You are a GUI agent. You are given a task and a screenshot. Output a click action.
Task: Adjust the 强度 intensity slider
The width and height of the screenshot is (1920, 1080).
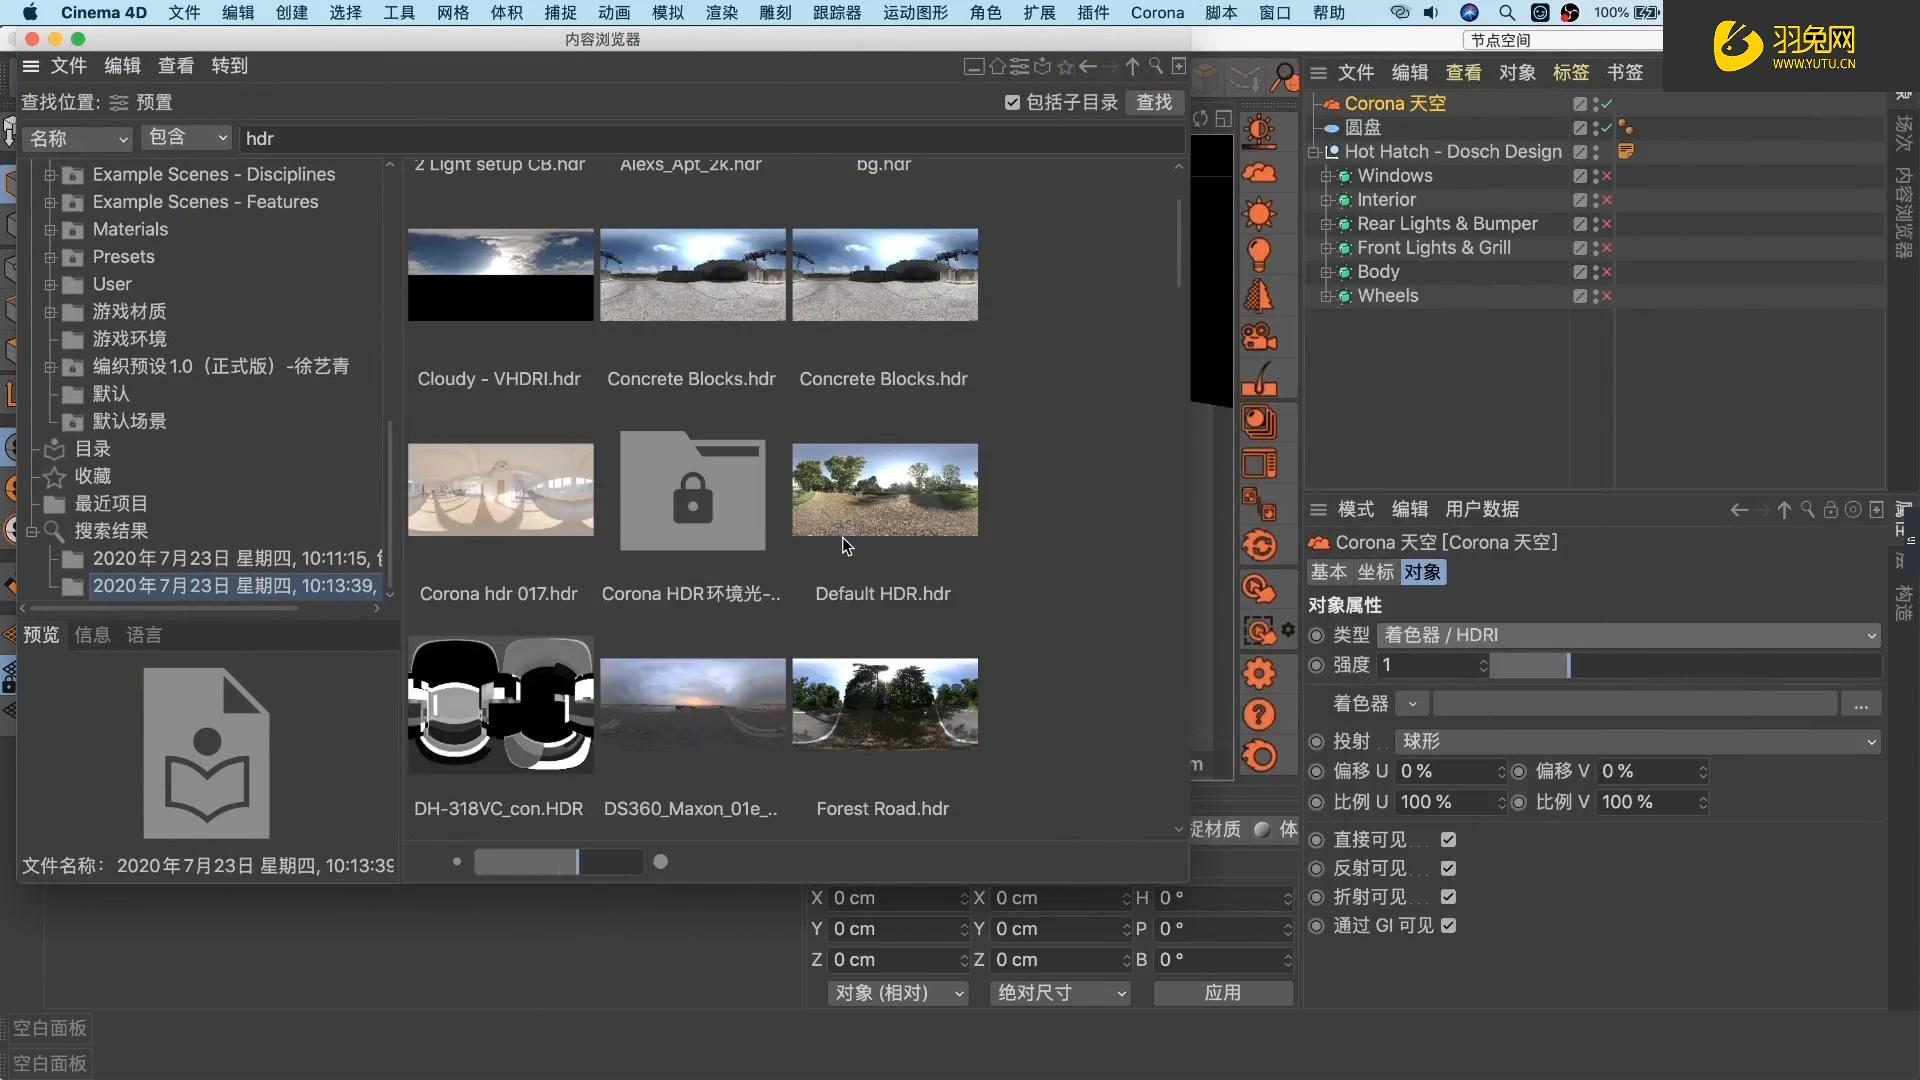(1568, 665)
